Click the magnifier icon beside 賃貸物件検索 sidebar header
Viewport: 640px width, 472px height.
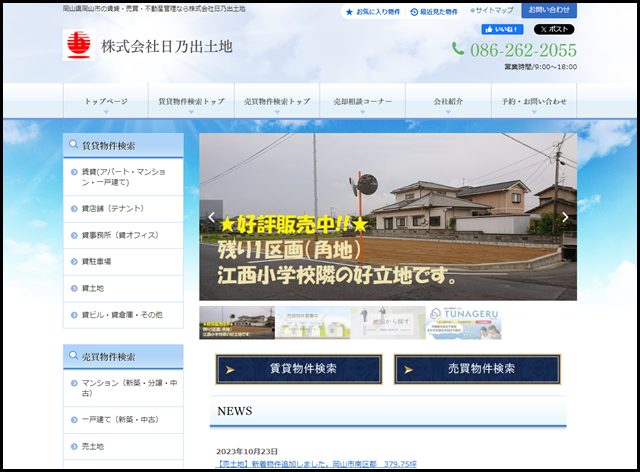coord(73,145)
